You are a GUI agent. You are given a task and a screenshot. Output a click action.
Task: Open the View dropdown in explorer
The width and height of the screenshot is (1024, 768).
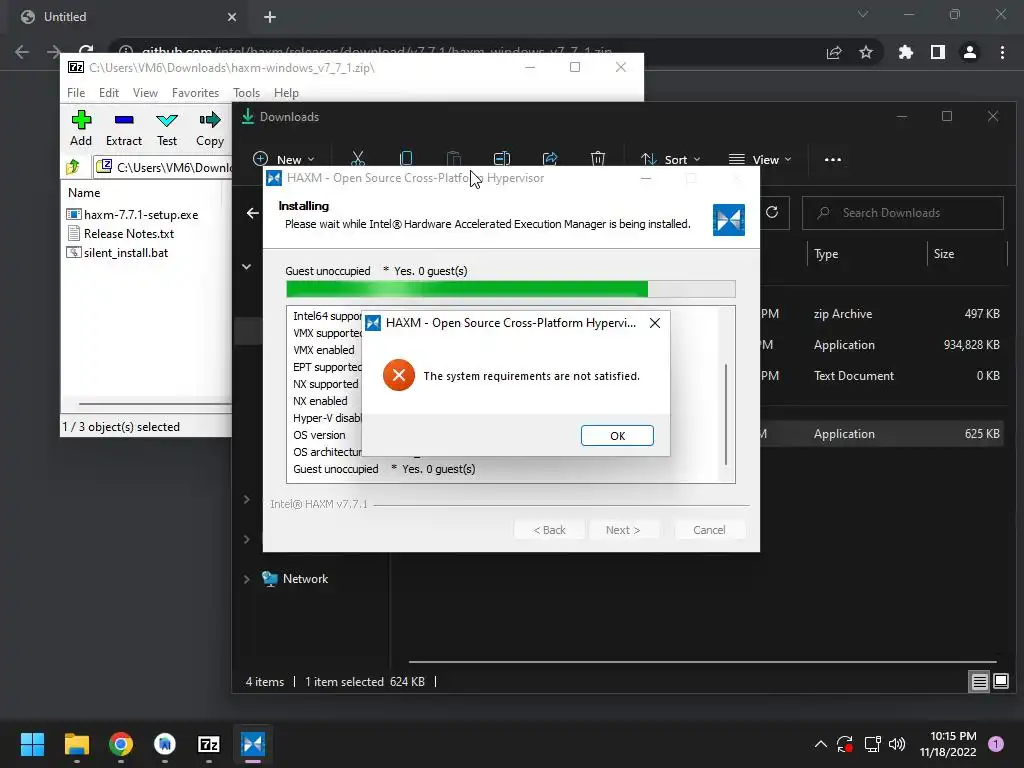coord(760,159)
